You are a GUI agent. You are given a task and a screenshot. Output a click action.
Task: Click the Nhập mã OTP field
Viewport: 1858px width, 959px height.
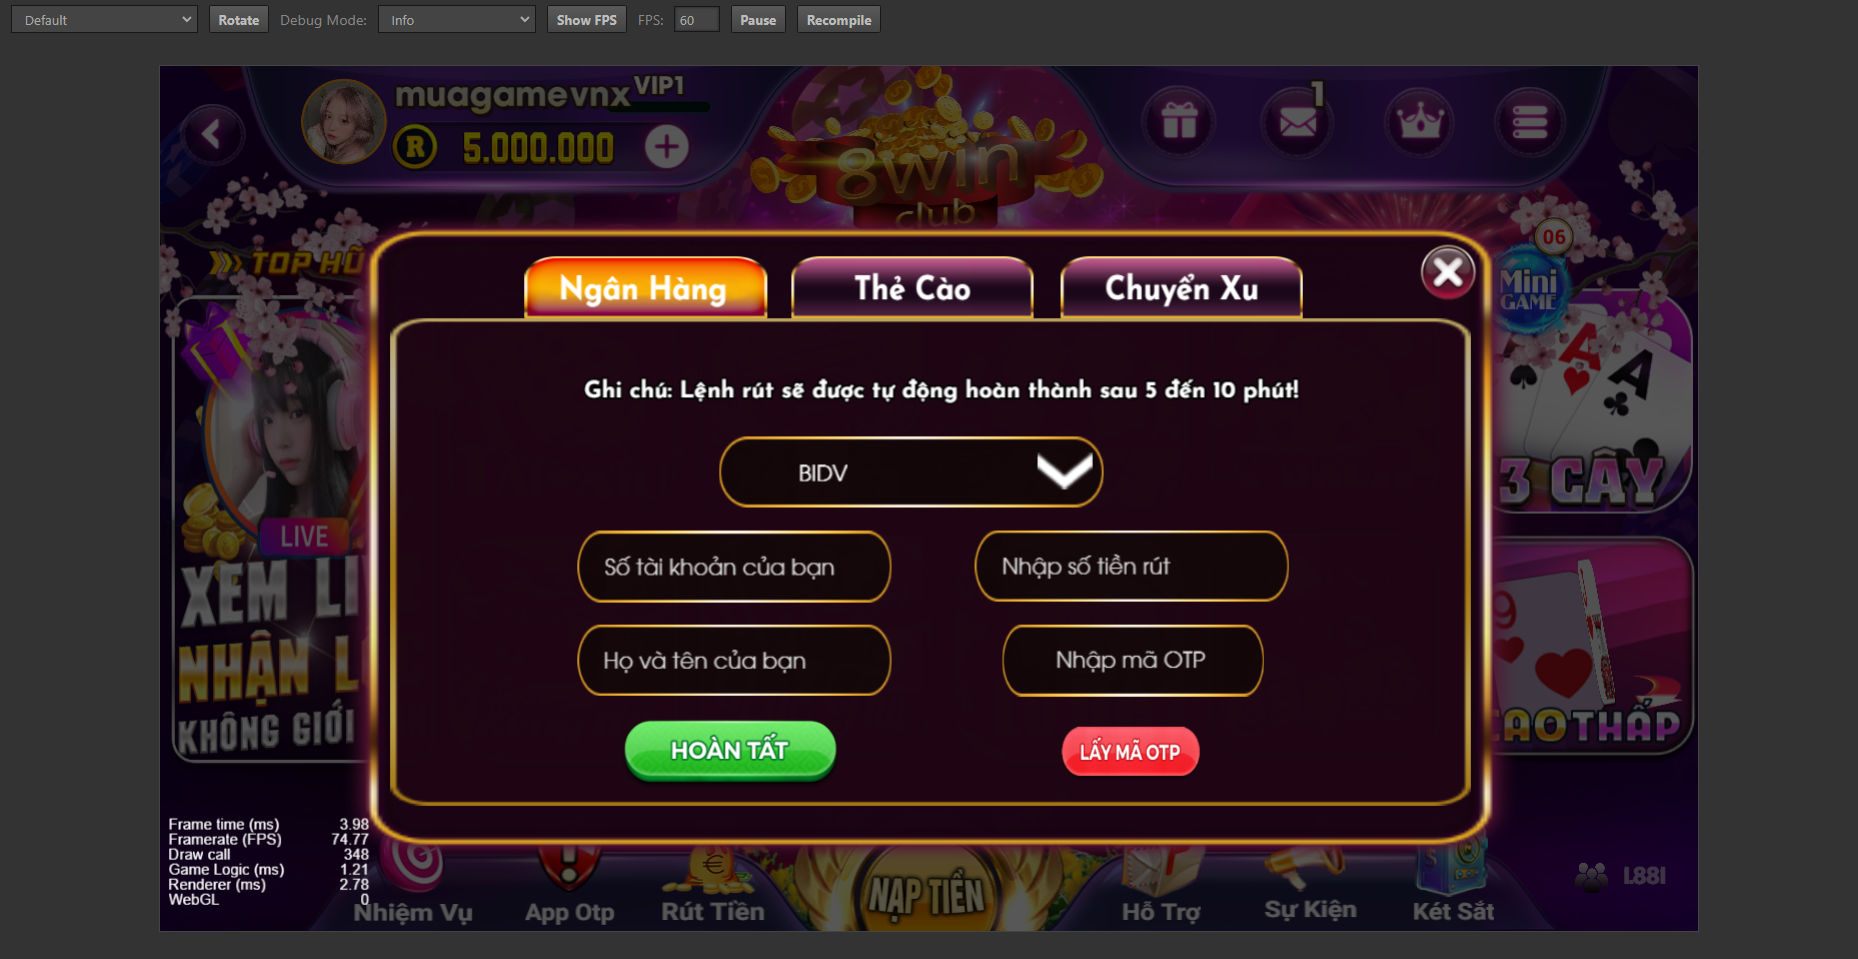[1132, 660]
